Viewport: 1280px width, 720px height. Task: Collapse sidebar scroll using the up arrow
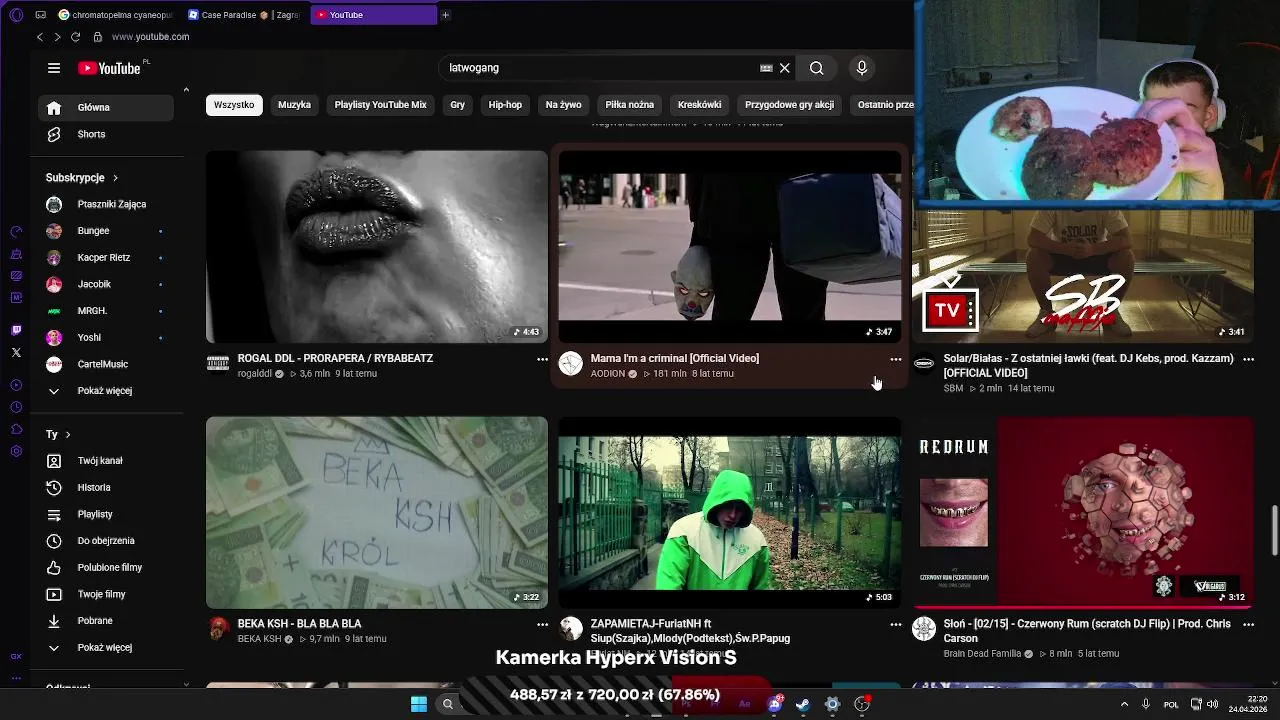(186, 90)
